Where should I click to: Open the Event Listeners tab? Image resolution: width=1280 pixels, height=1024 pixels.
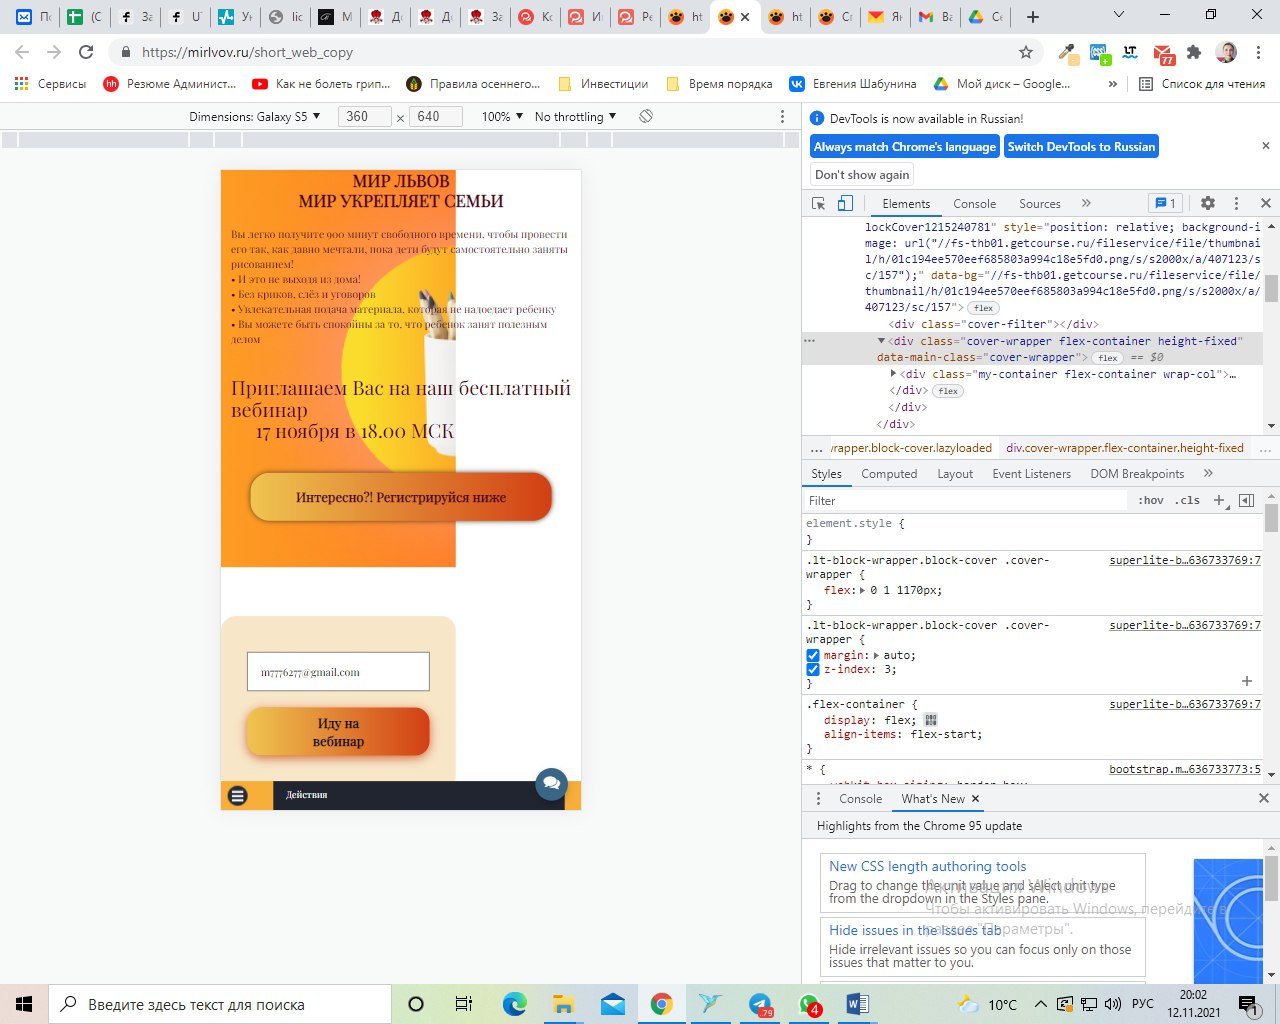click(x=1031, y=473)
